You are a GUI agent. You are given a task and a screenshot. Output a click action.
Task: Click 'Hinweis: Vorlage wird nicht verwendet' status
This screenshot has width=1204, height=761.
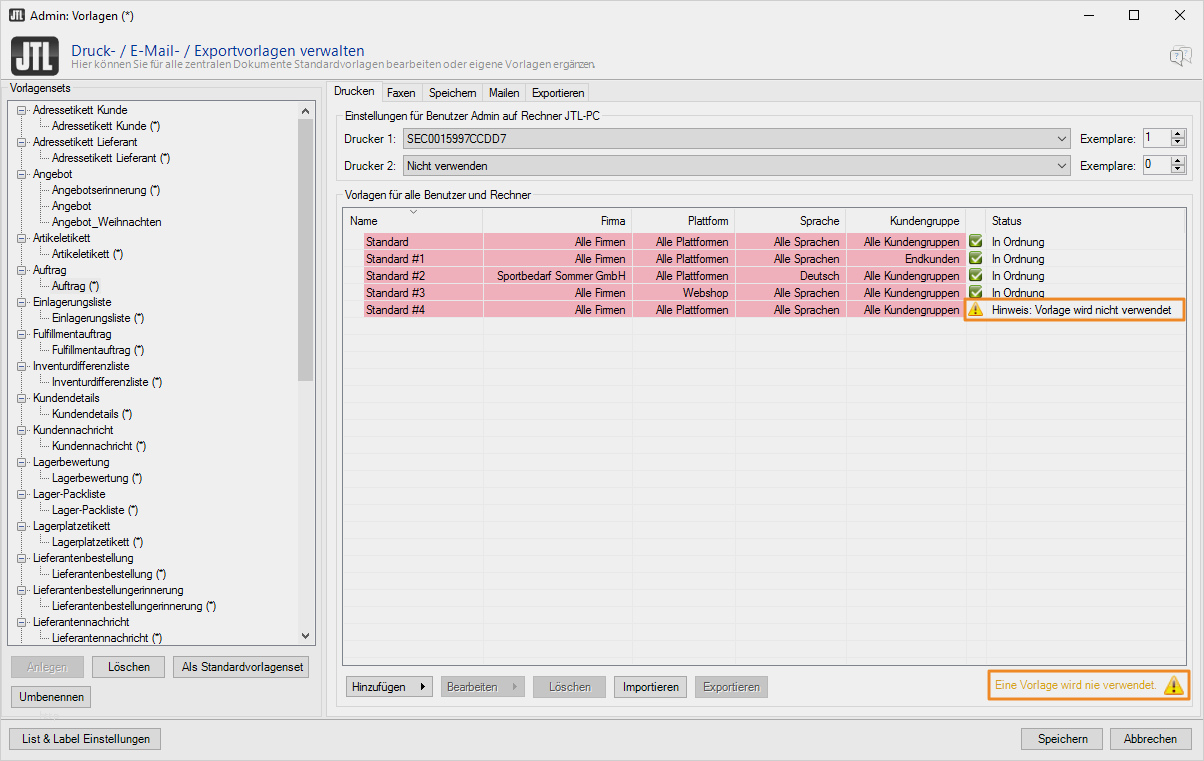click(x=1081, y=310)
